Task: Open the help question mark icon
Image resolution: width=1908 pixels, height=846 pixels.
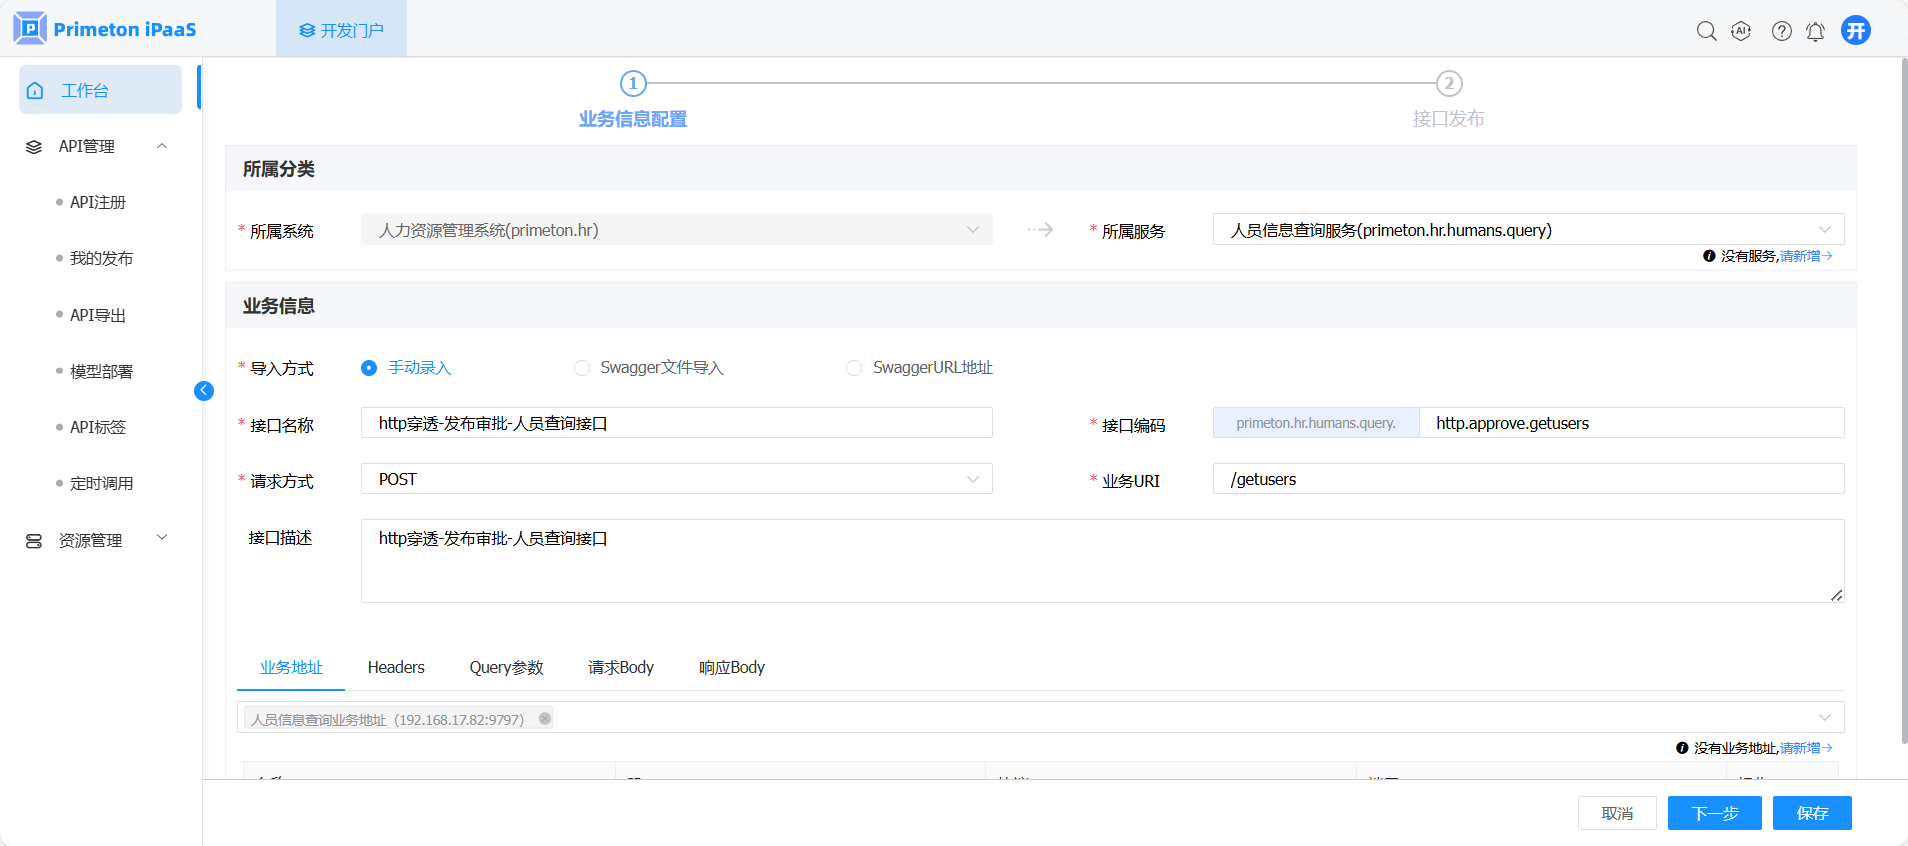Action: (1781, 31)
